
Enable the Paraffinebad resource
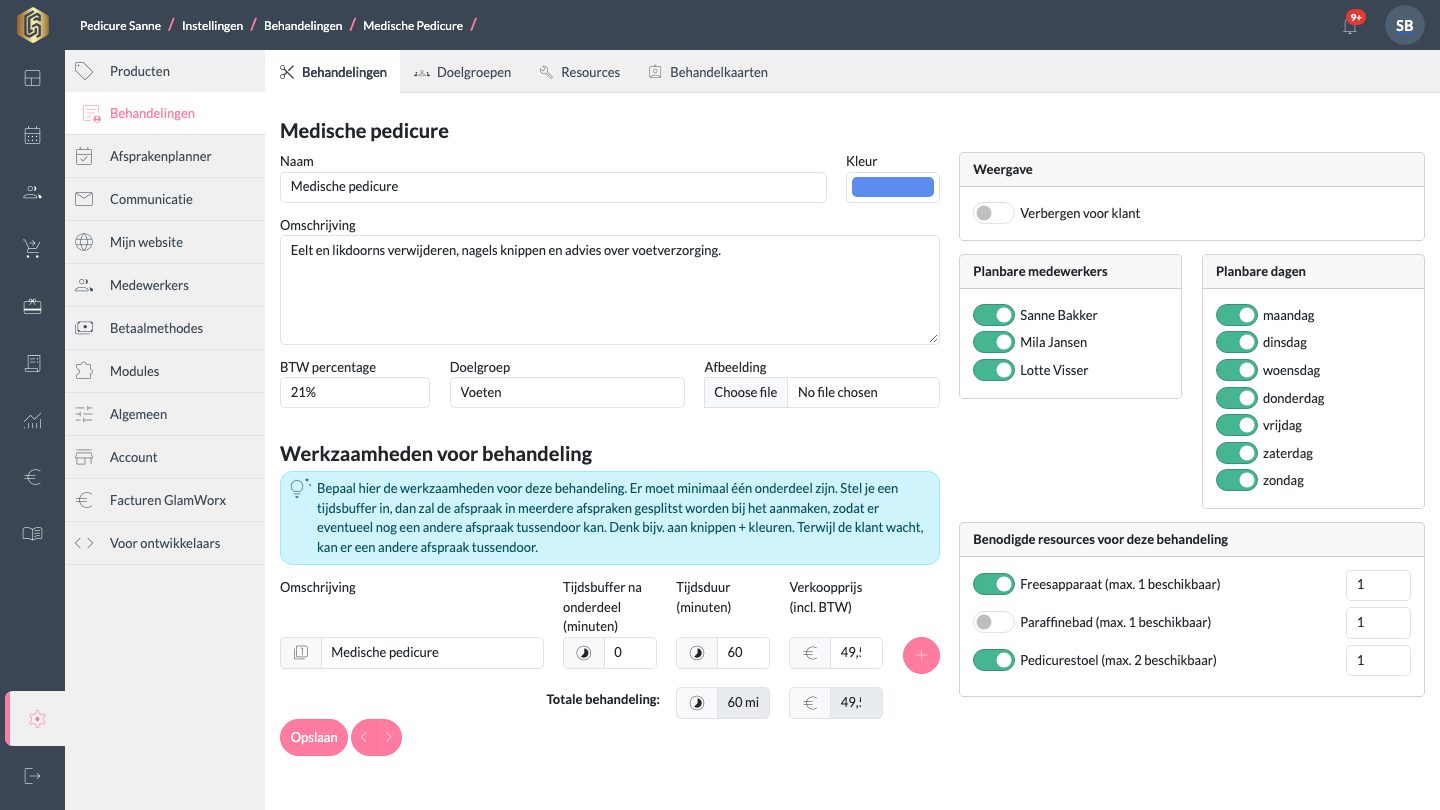coord(993,622)
